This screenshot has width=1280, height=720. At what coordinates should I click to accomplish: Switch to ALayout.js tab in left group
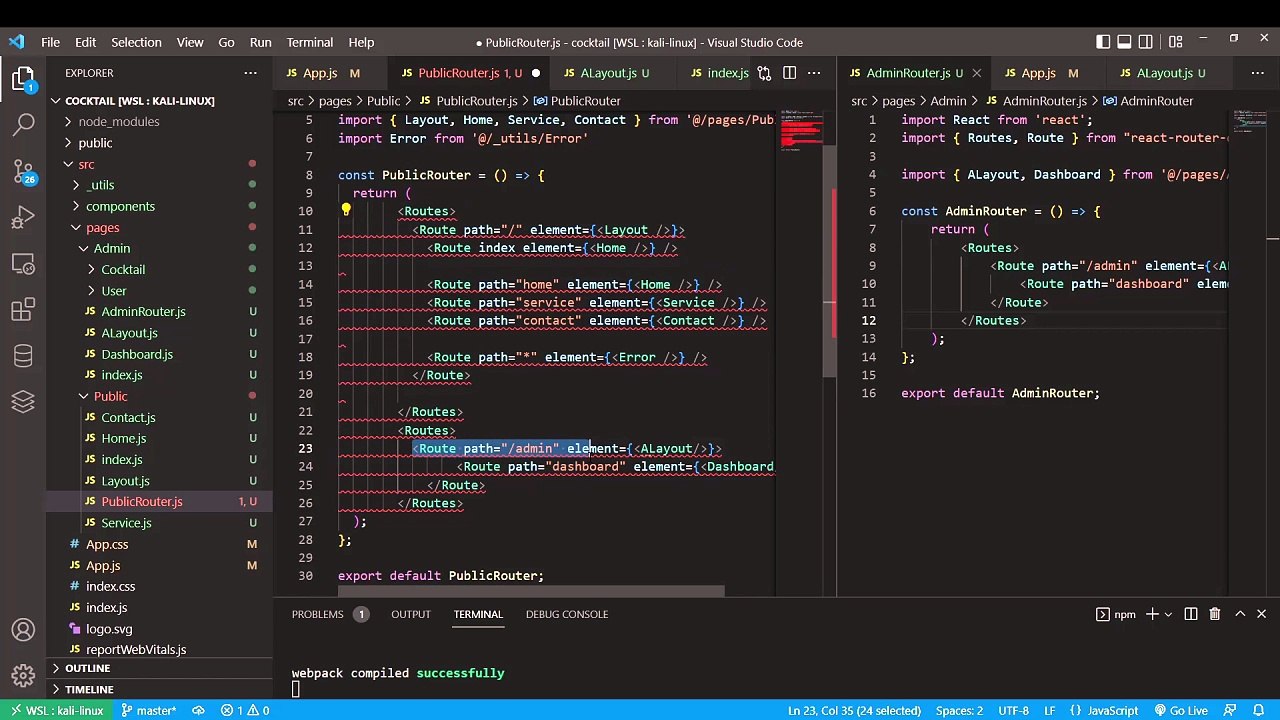point(608,73)
